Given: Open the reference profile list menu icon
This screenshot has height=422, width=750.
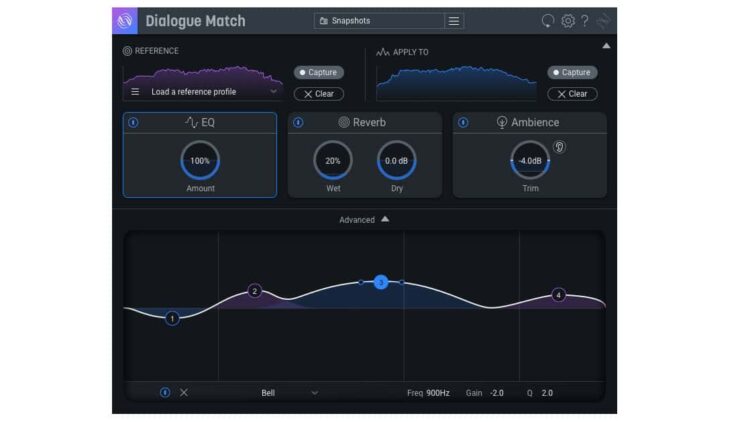Looking at the screenshot, I should point(135,91).
